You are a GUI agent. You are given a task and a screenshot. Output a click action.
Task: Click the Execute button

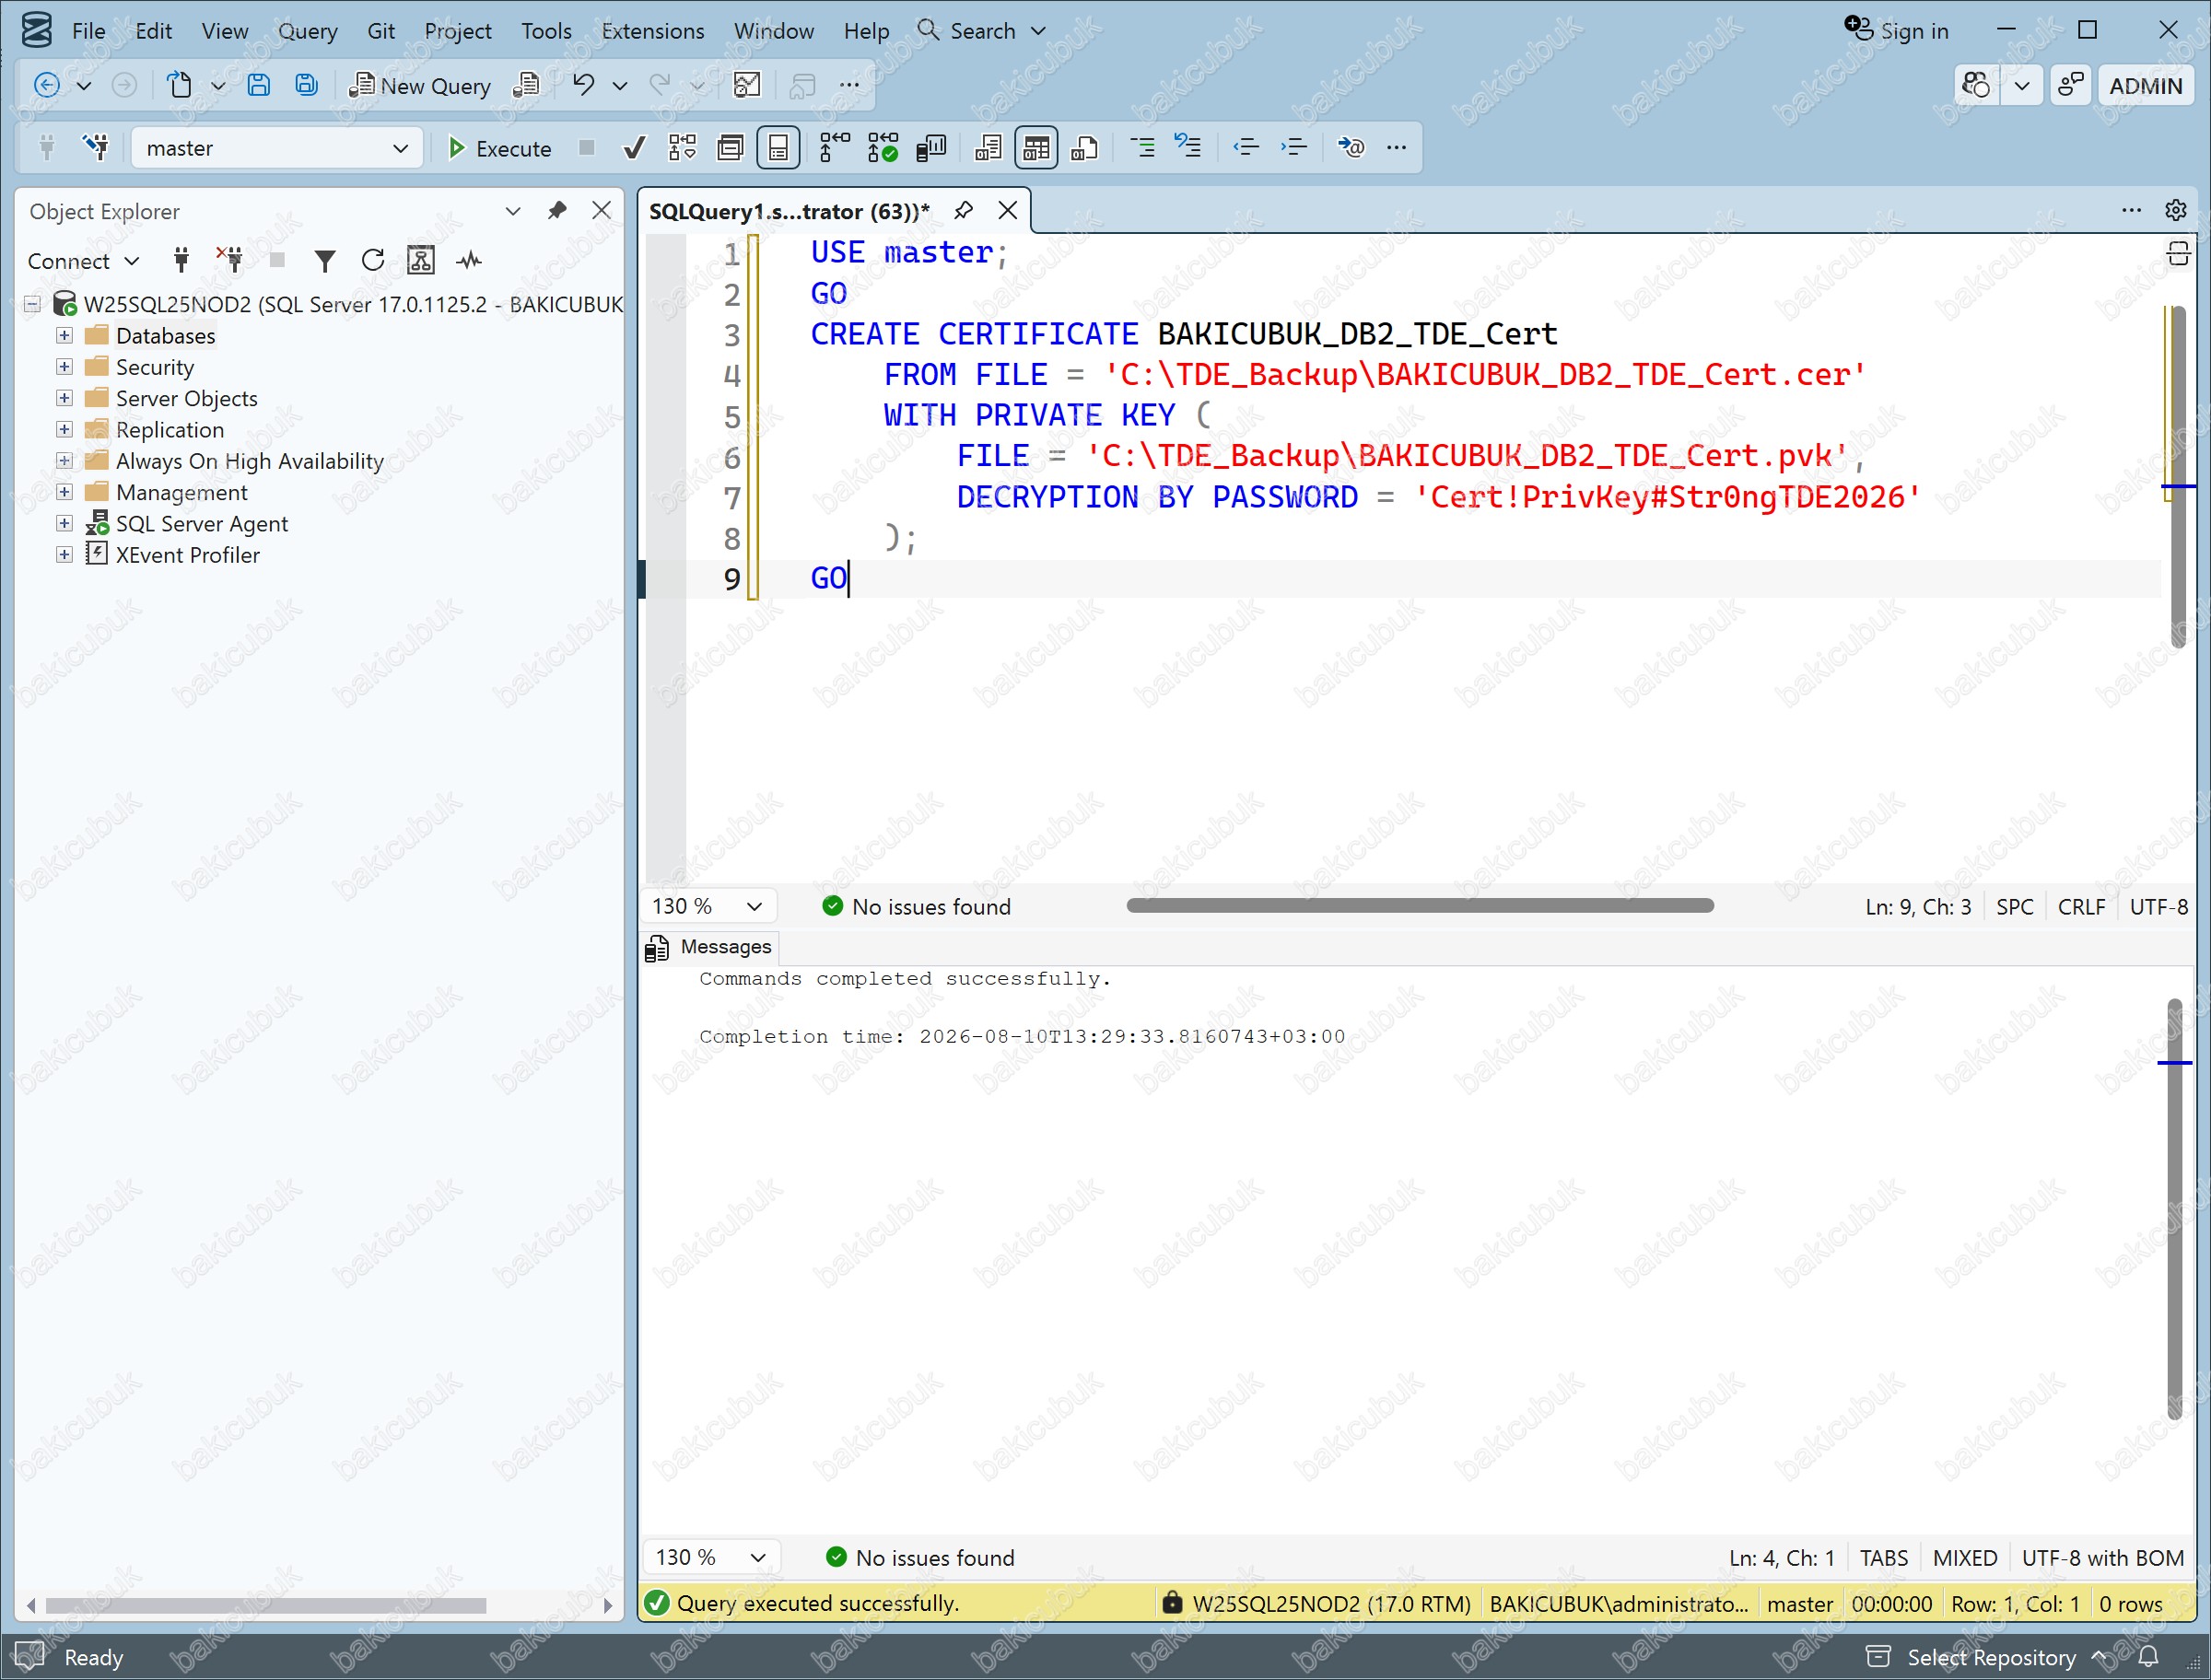(x=498, y=148)
